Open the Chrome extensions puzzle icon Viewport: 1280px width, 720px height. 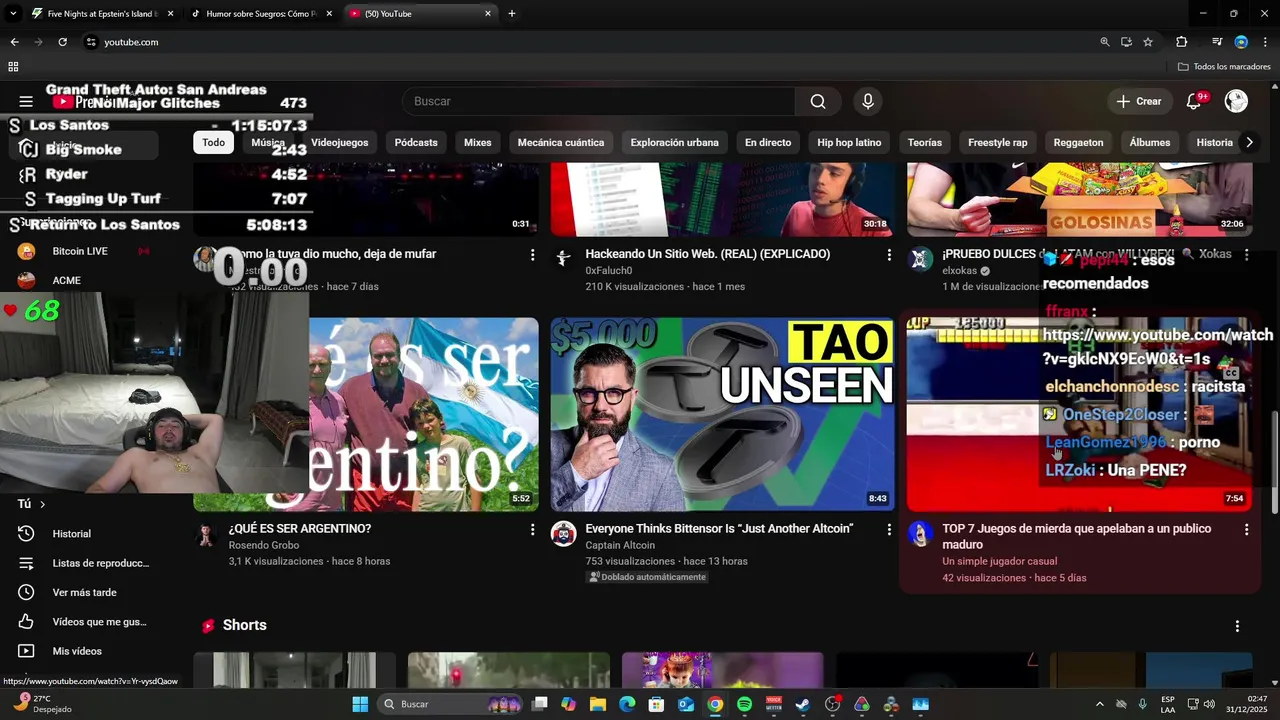[1181, 42]
